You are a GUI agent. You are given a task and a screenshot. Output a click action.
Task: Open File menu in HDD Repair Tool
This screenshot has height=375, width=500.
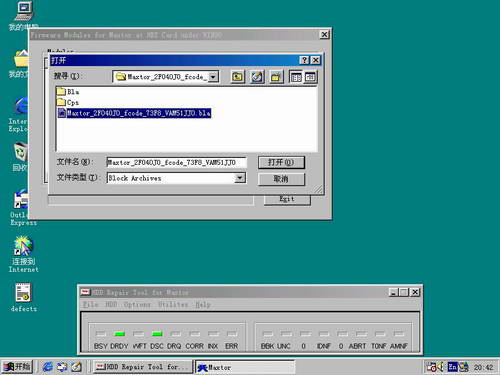click(x=91, y=304)
